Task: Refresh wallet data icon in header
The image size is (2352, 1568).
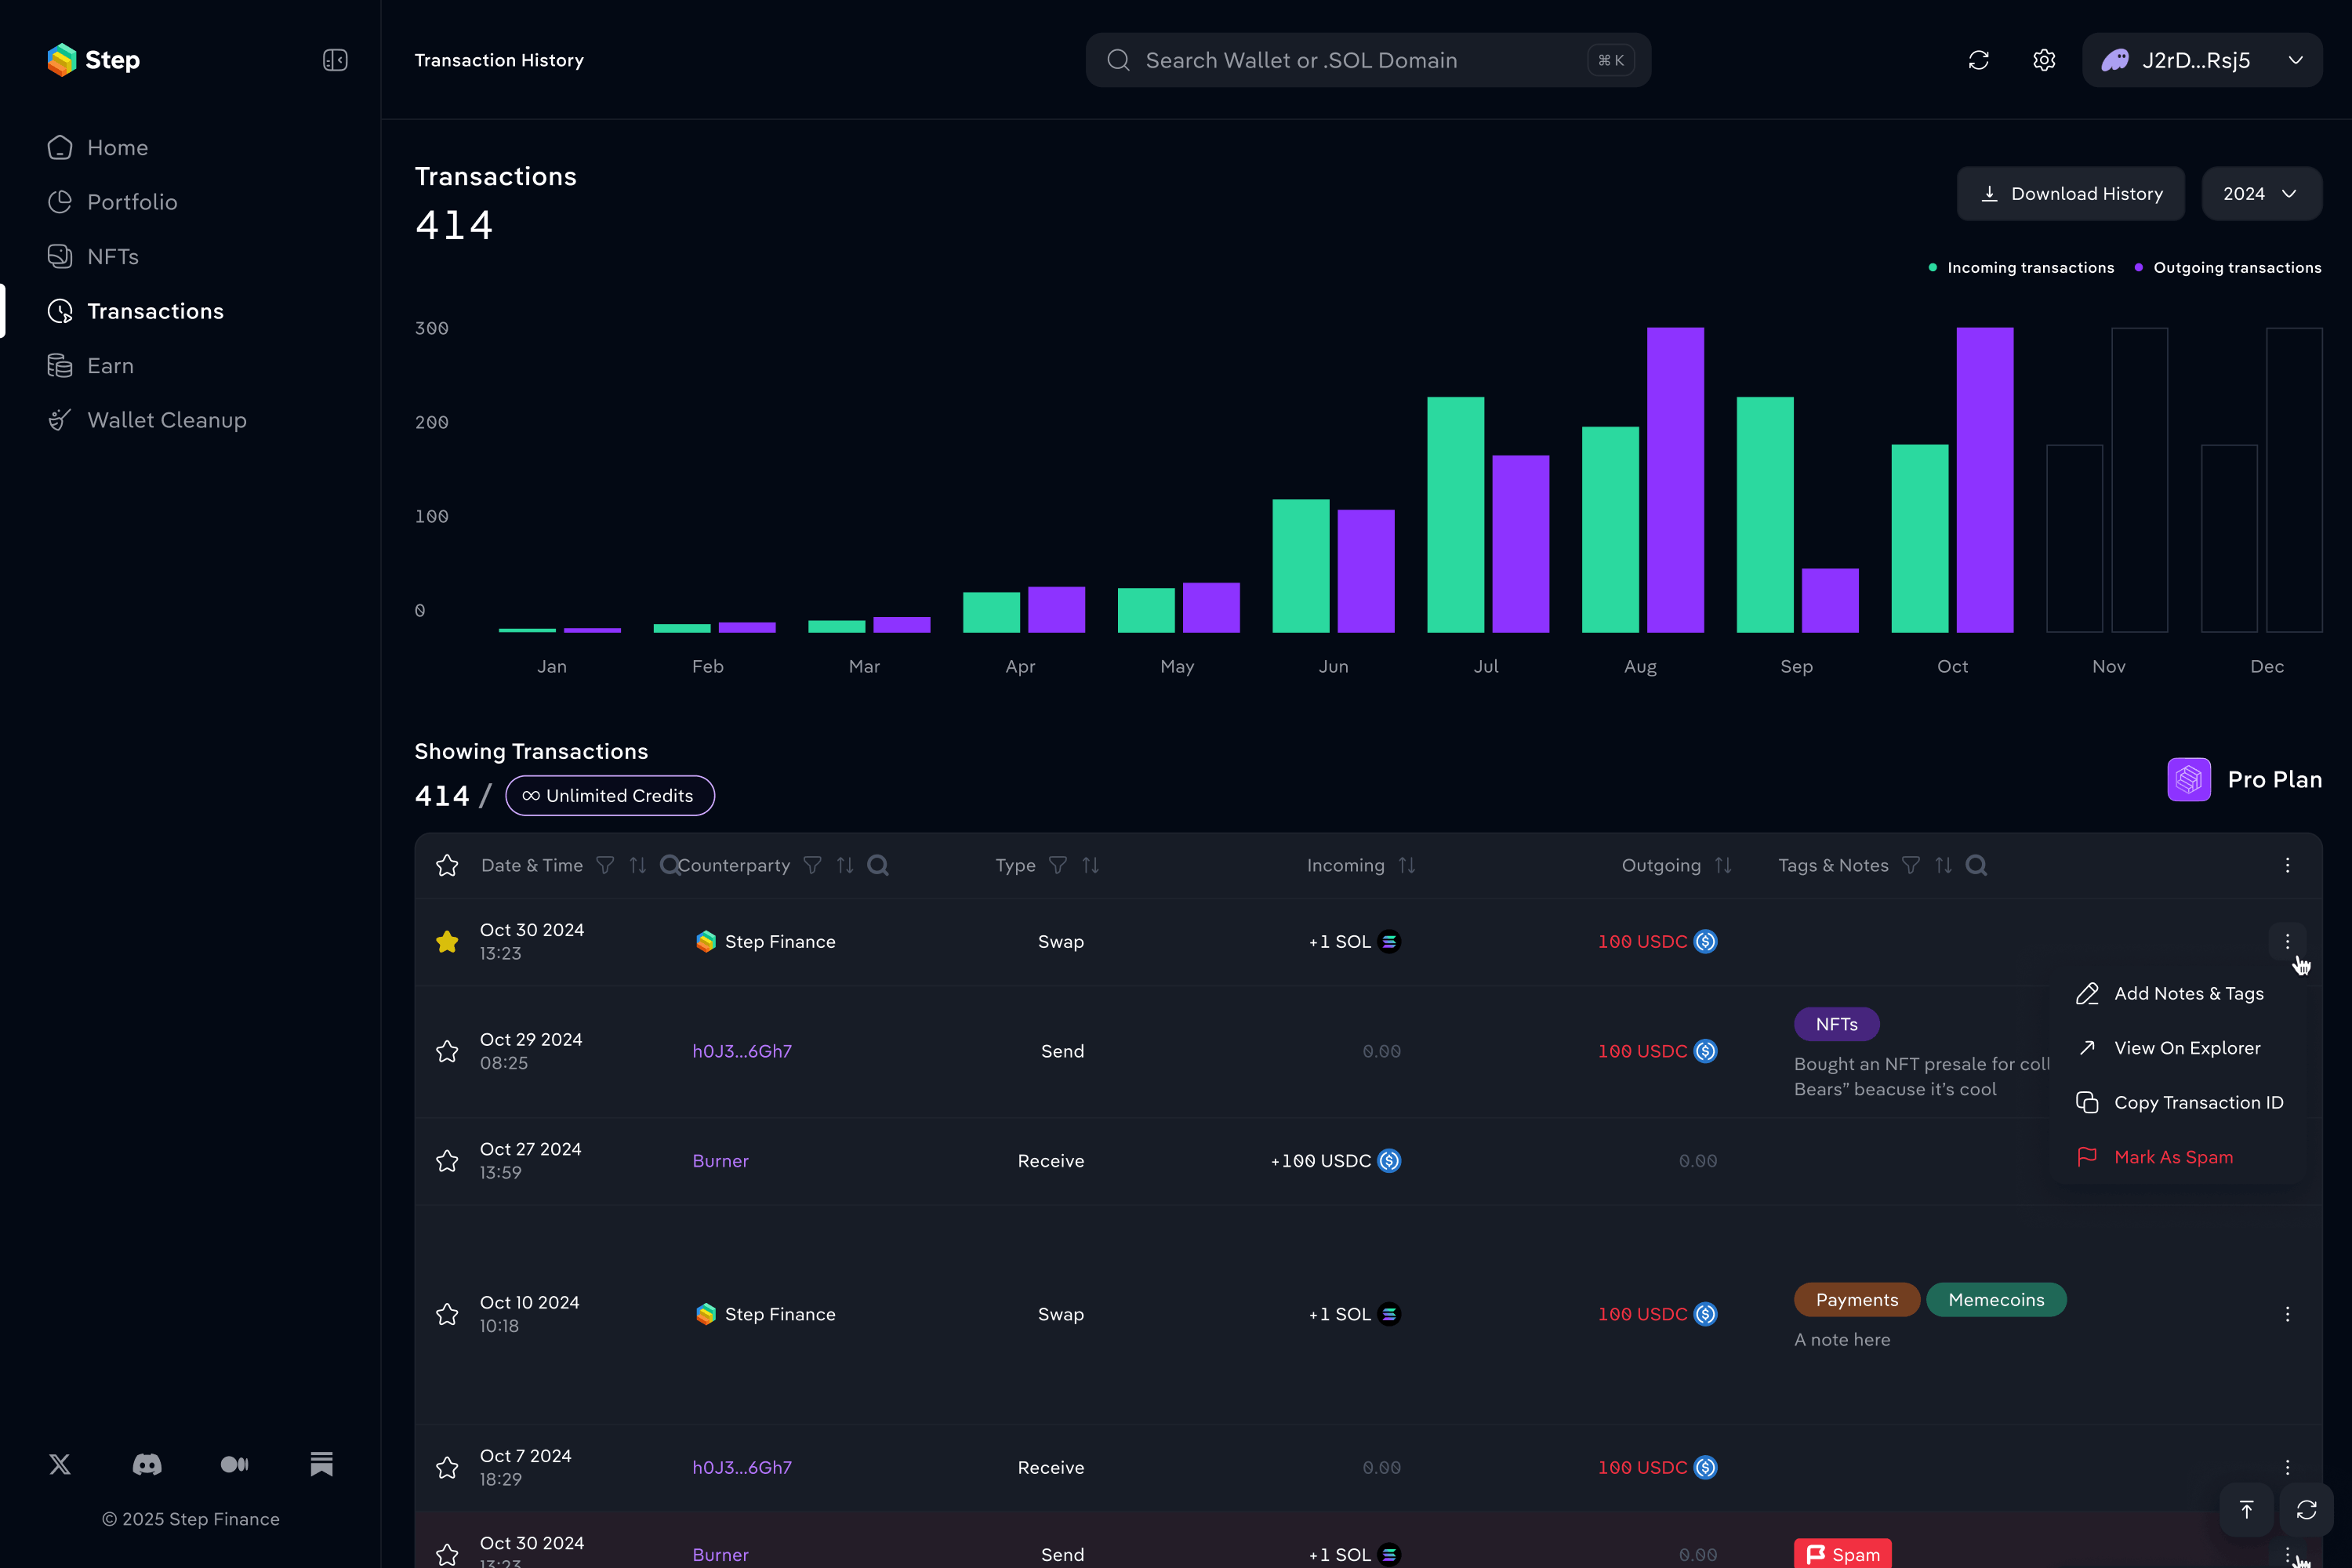Action: pyautogui.click(x=1978, y=60)
